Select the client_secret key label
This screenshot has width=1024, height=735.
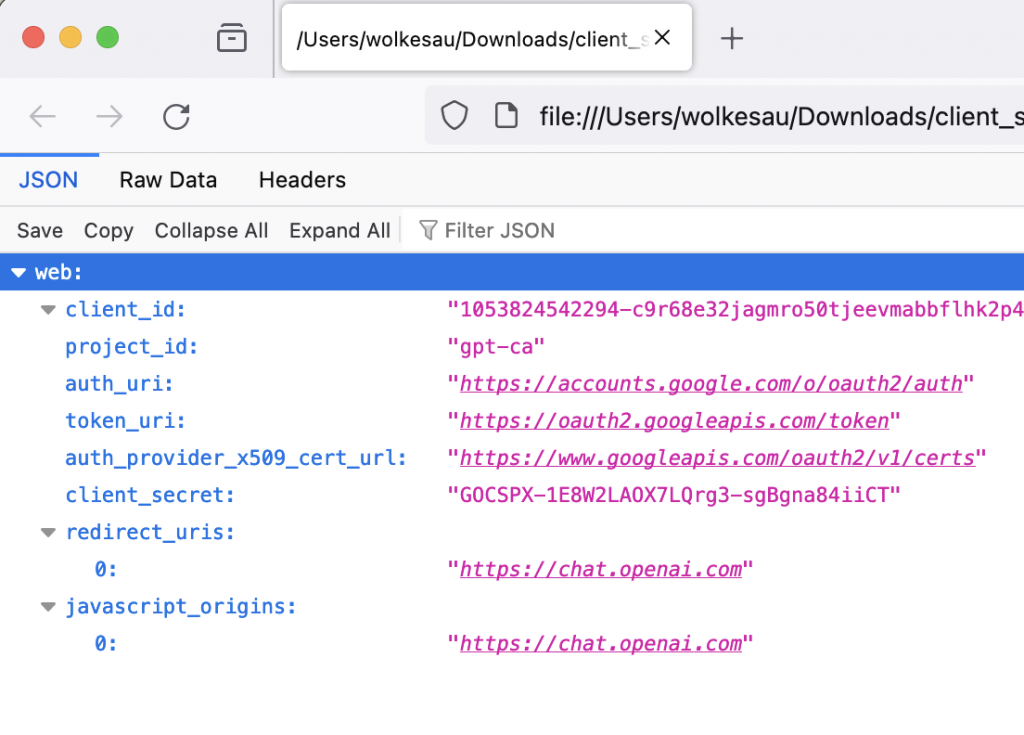(150, 495)
